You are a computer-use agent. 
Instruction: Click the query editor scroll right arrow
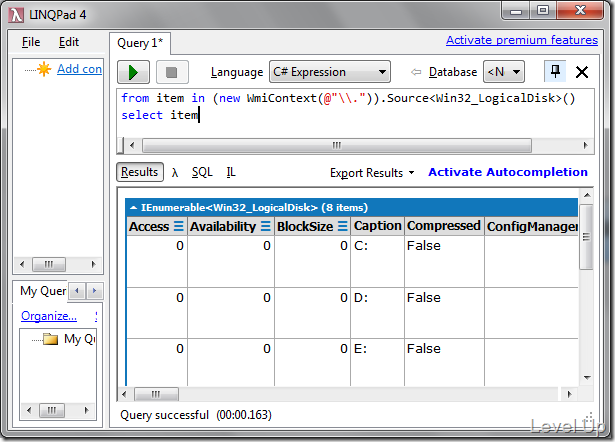tap(586, 146)
